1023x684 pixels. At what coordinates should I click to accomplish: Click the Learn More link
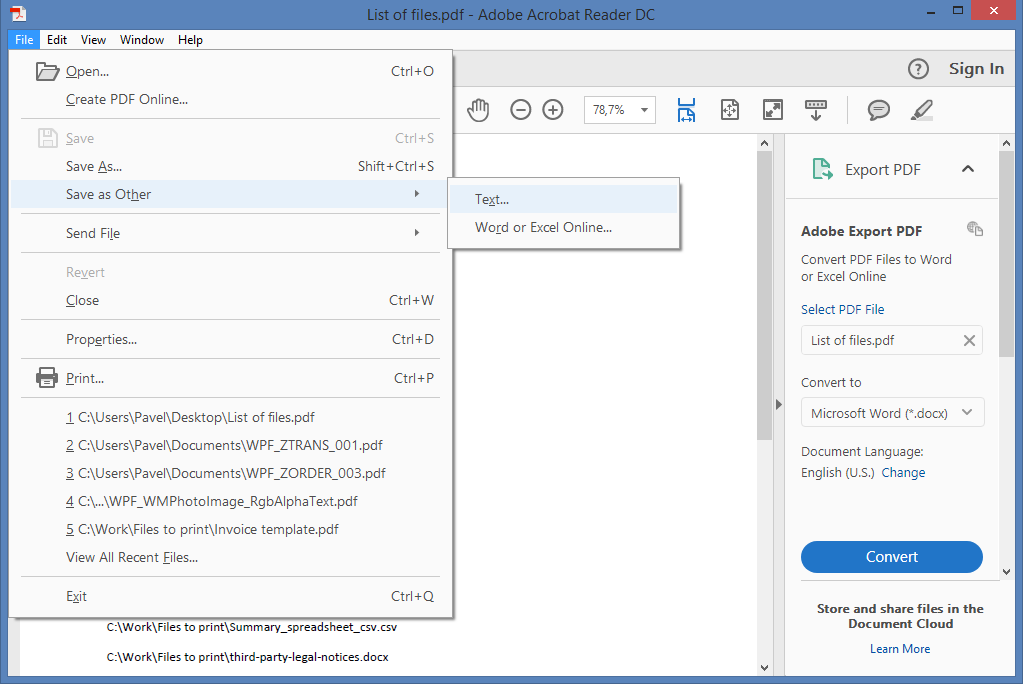click(x=900, y=649)
